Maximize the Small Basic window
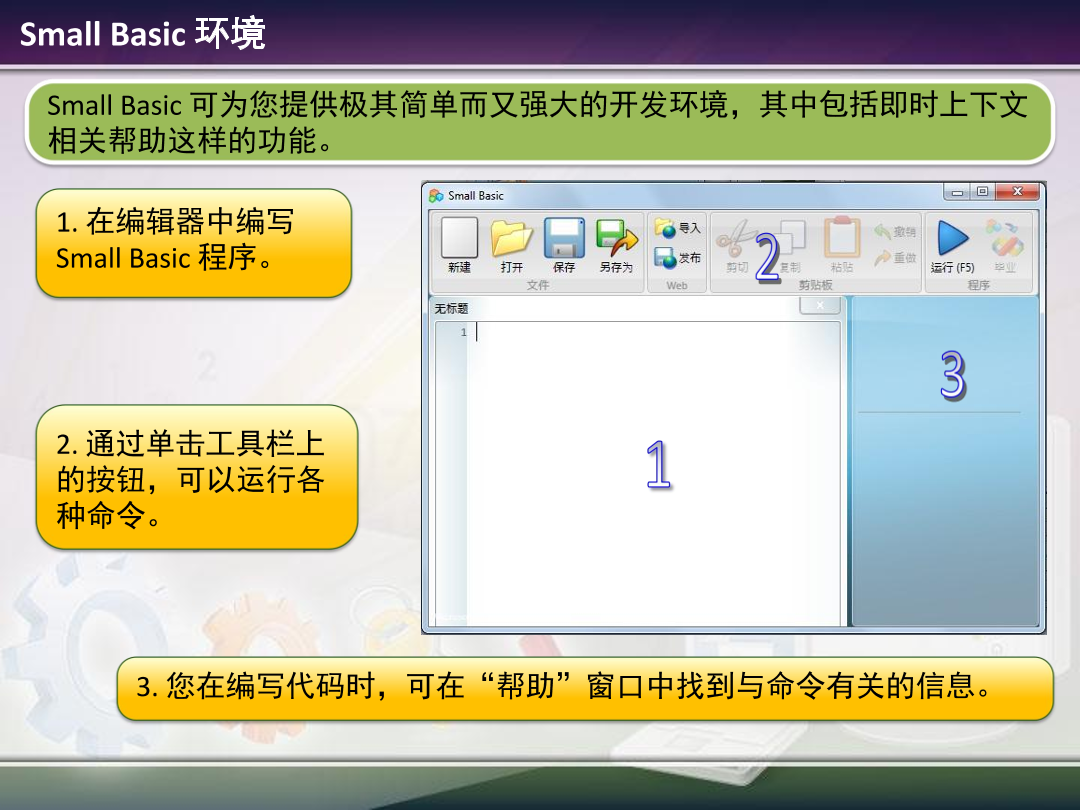1080x810 pixels. tap(984, 192)
